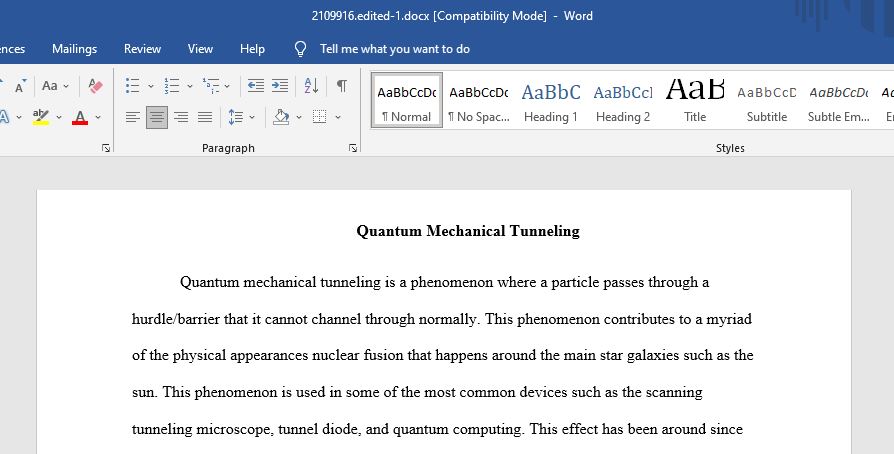Open the Text Highlight Color dropdown arrow
894x454 pixels.
coord(59,117)
